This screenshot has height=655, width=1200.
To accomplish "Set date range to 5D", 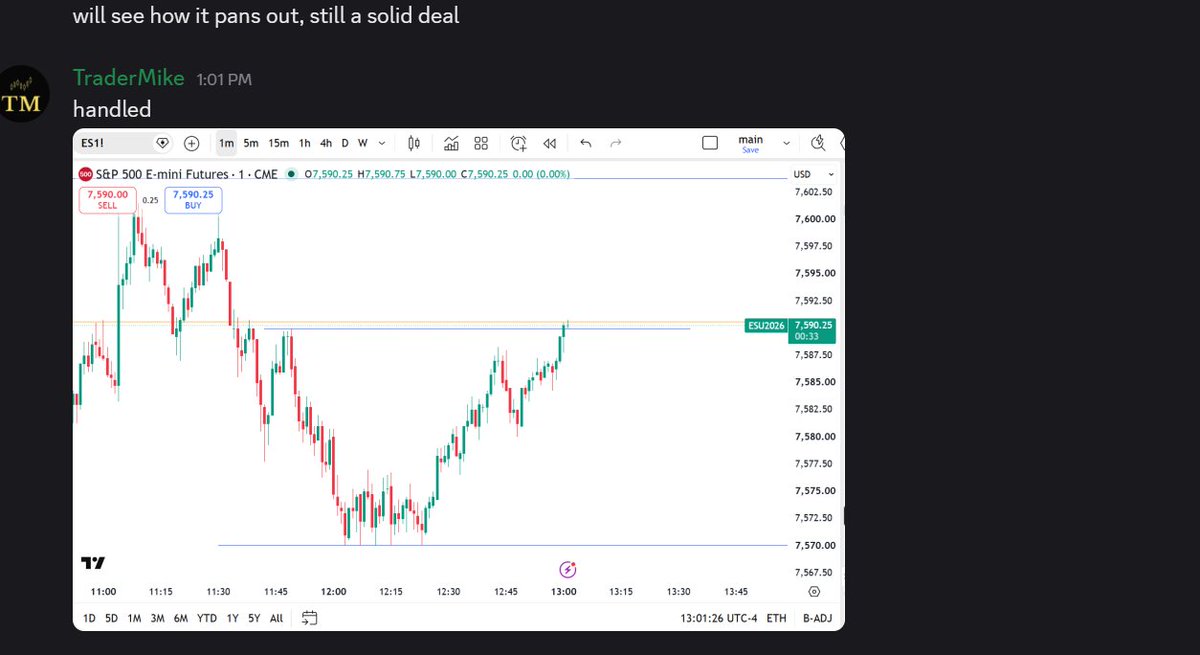I will click(x=112, y=618).
